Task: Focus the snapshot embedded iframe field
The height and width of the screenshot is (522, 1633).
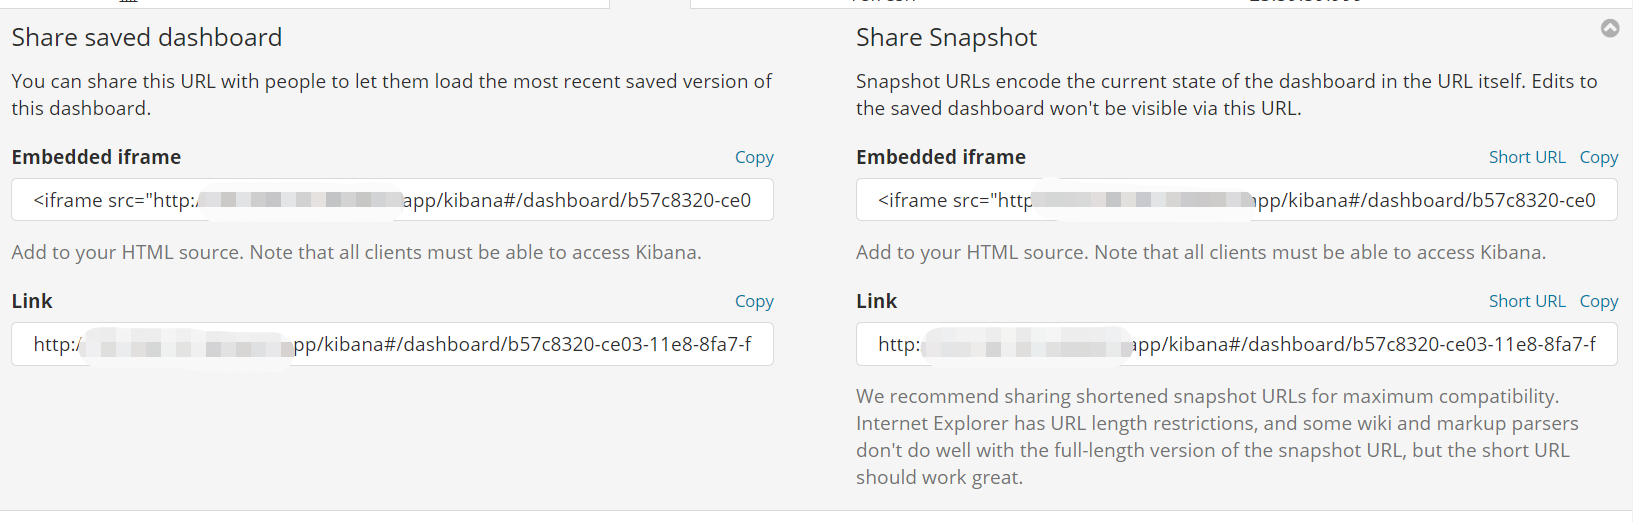Action: pos(1236,200)
